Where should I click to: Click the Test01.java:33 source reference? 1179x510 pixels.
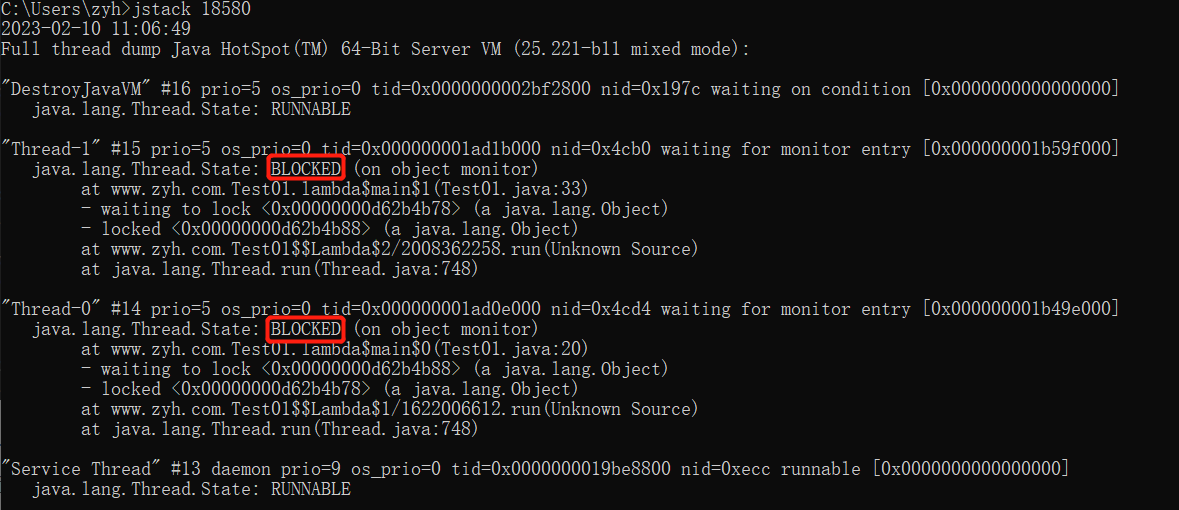pyautogui.click(x=520, y=189)
